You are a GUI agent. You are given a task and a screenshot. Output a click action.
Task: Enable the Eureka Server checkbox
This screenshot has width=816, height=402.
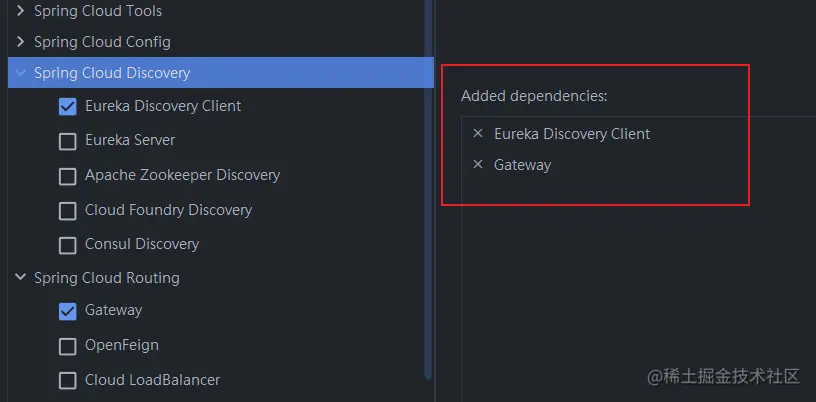(x=68, y=141)
